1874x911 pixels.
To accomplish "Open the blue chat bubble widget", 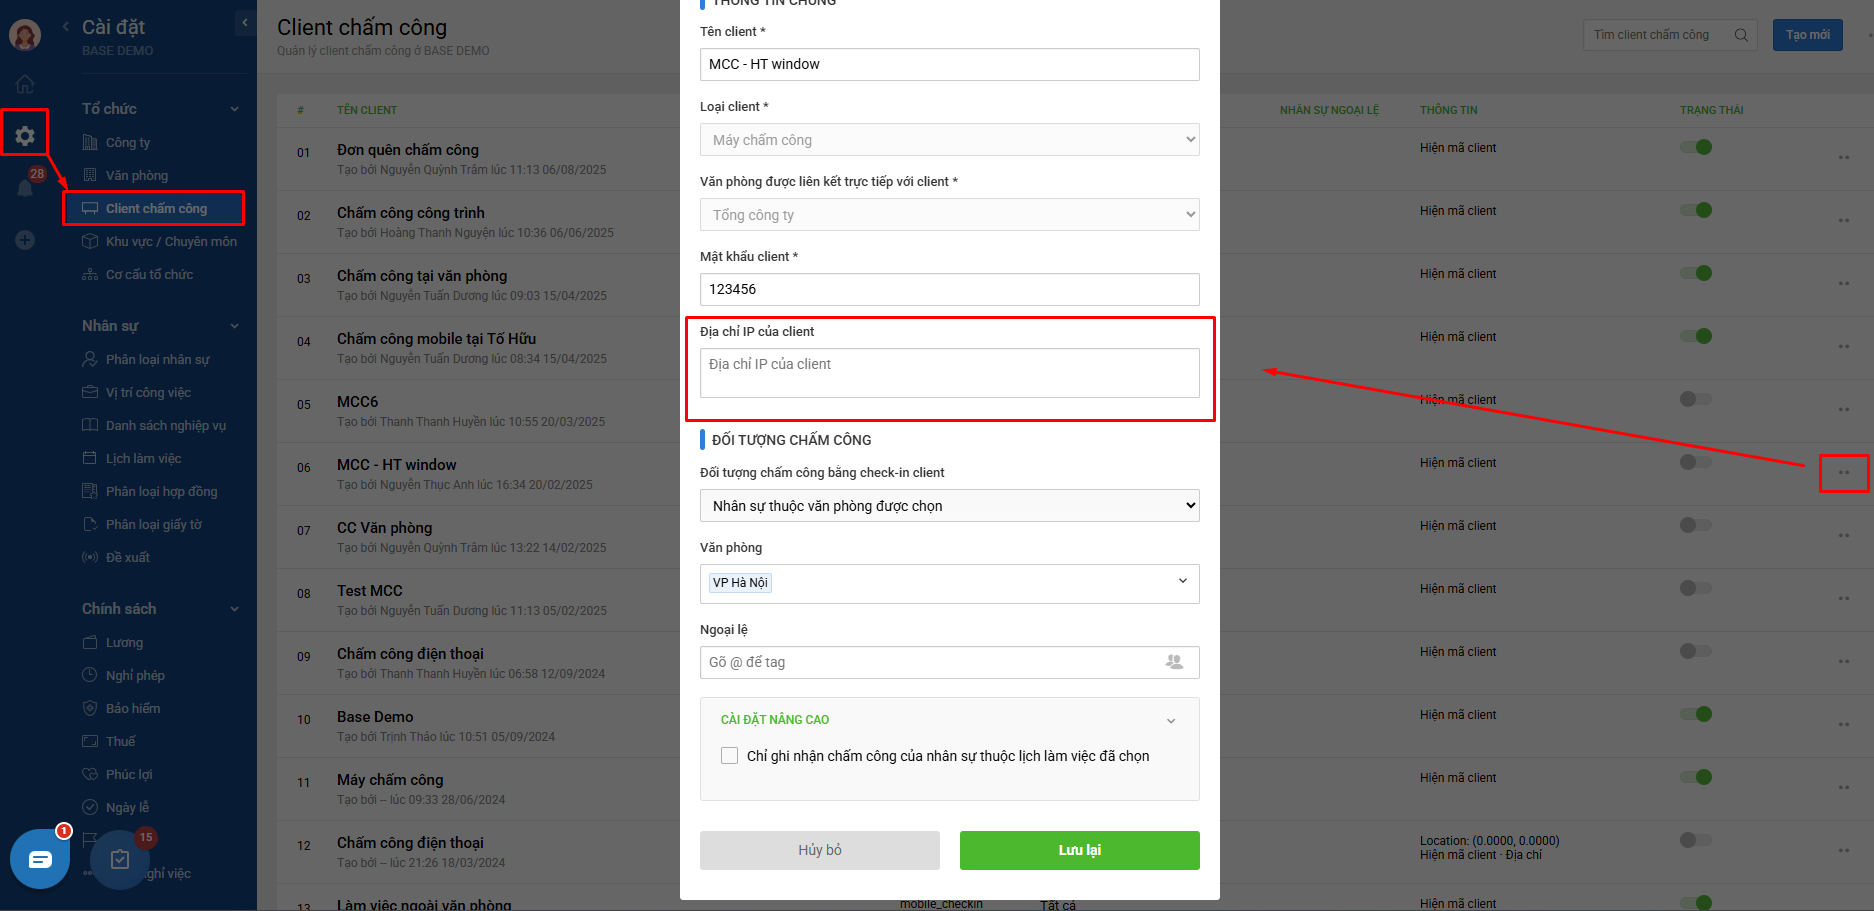I will tap(40, 859).
